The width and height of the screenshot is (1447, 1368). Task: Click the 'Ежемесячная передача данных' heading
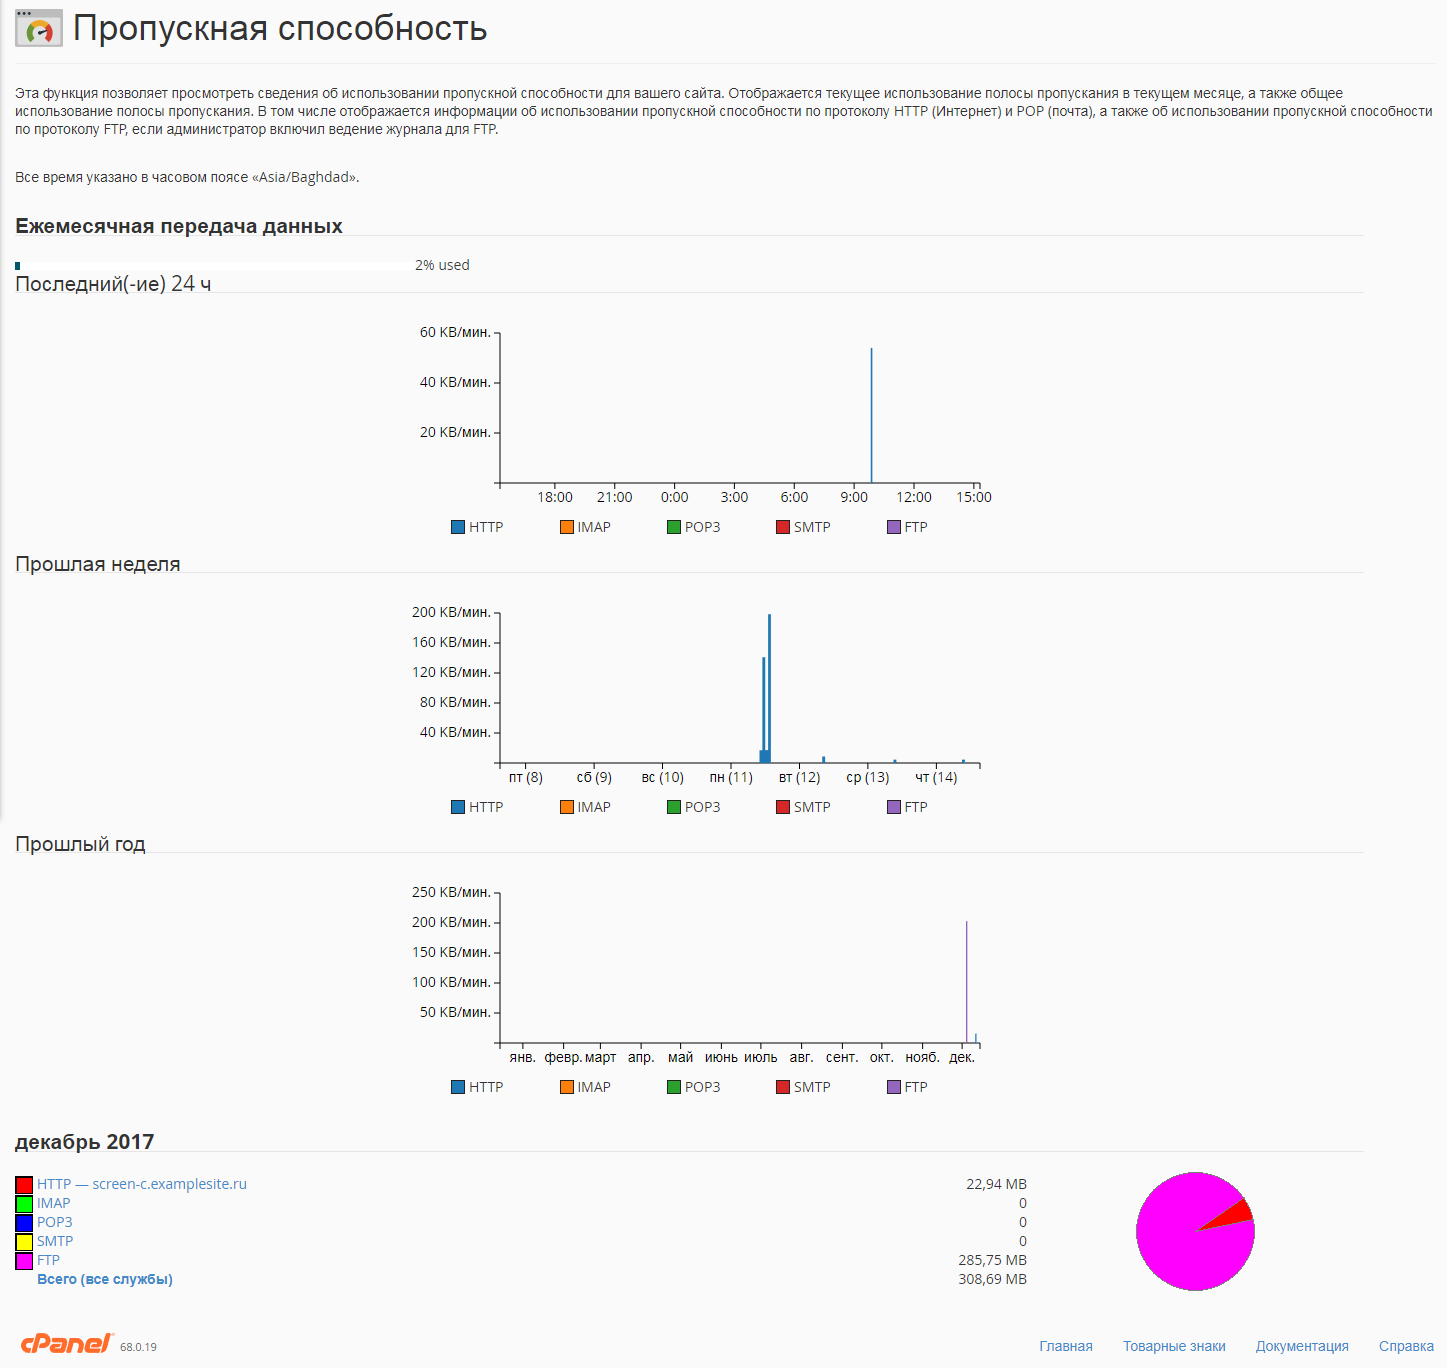click(179, 226)
